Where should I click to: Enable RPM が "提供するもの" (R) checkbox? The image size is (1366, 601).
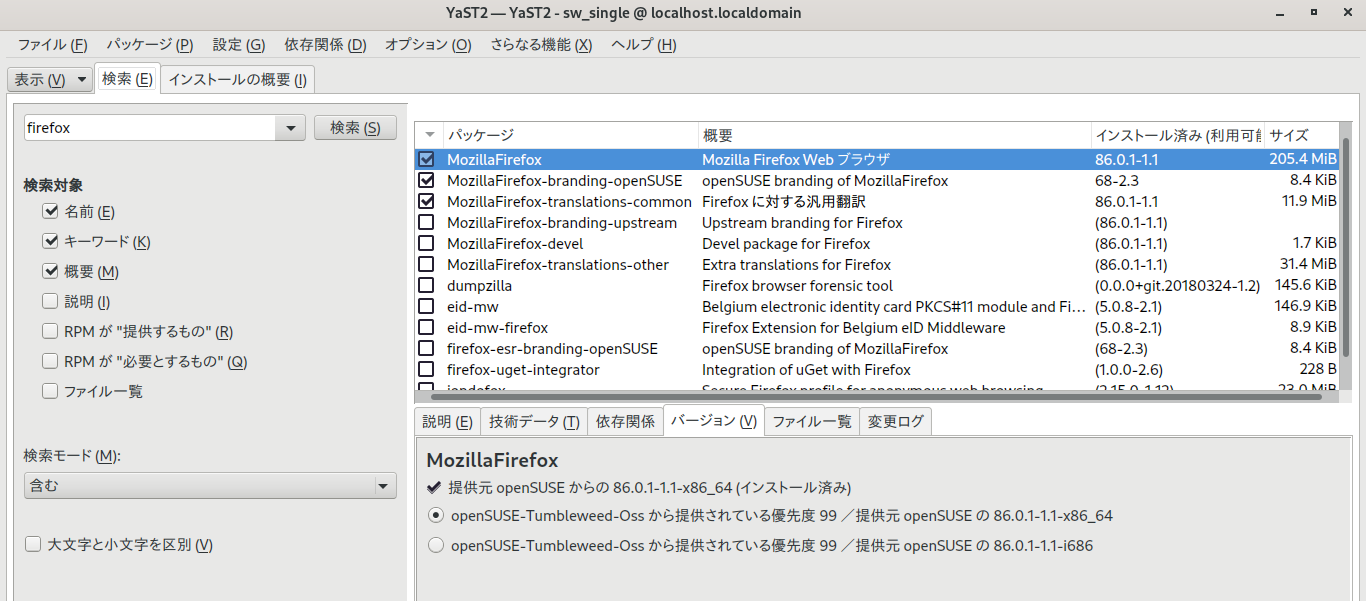[50, 332]
